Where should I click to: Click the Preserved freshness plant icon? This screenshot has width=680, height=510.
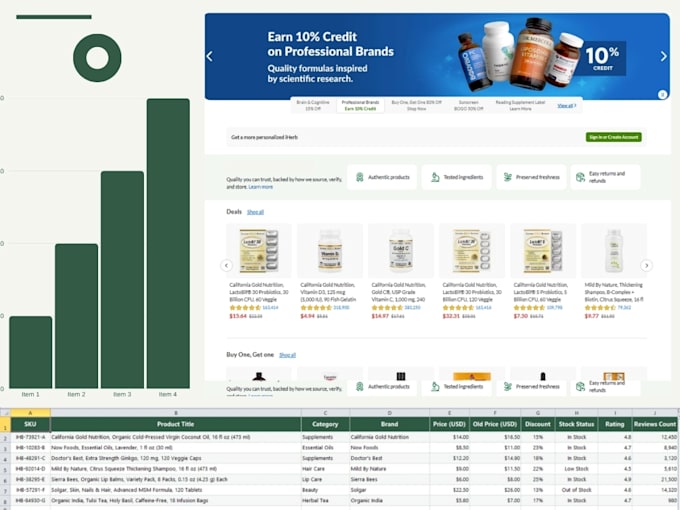coord(507,177)
